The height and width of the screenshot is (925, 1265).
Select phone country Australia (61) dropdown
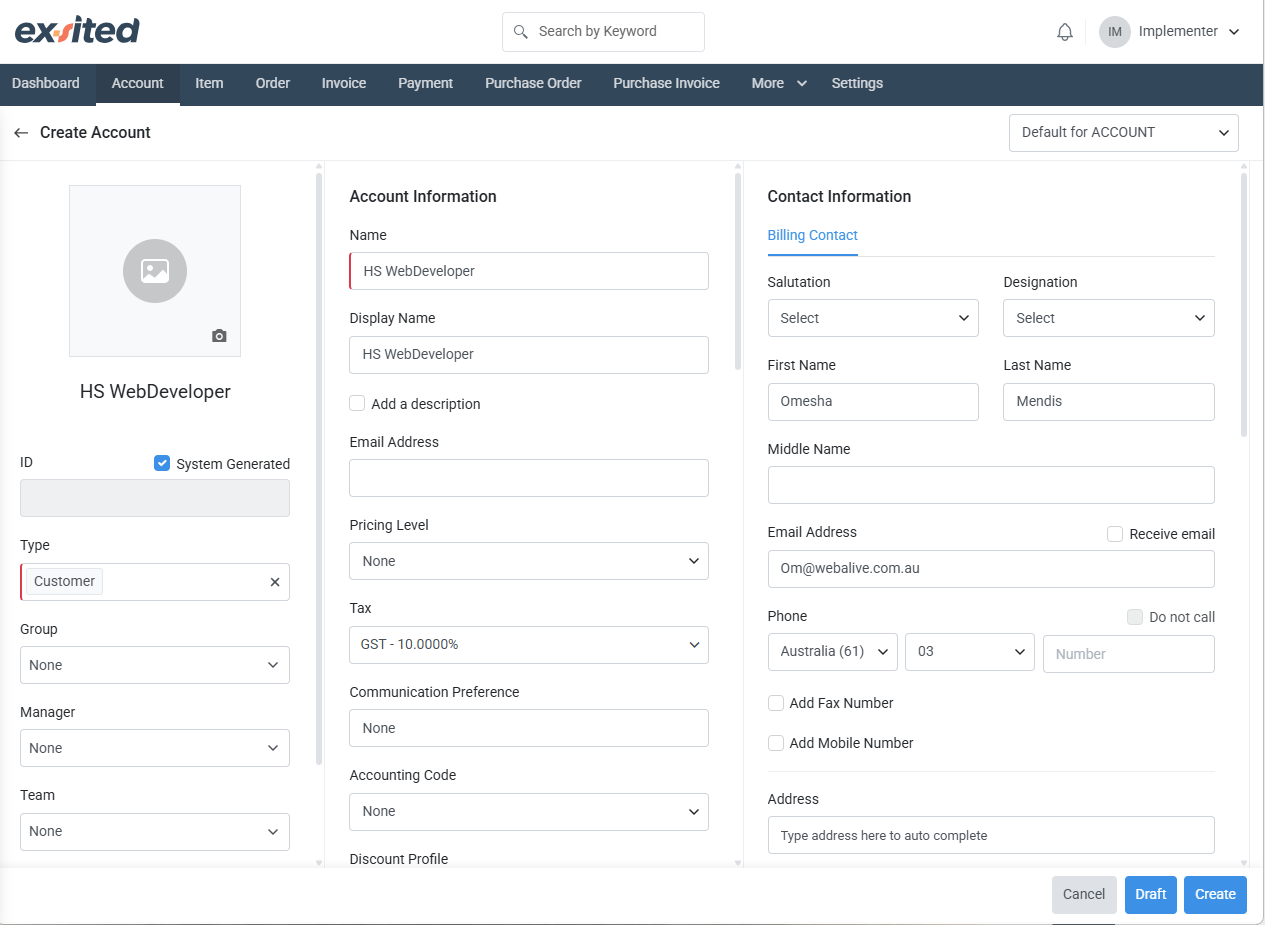pyautogui.click(x=832, y=652)
